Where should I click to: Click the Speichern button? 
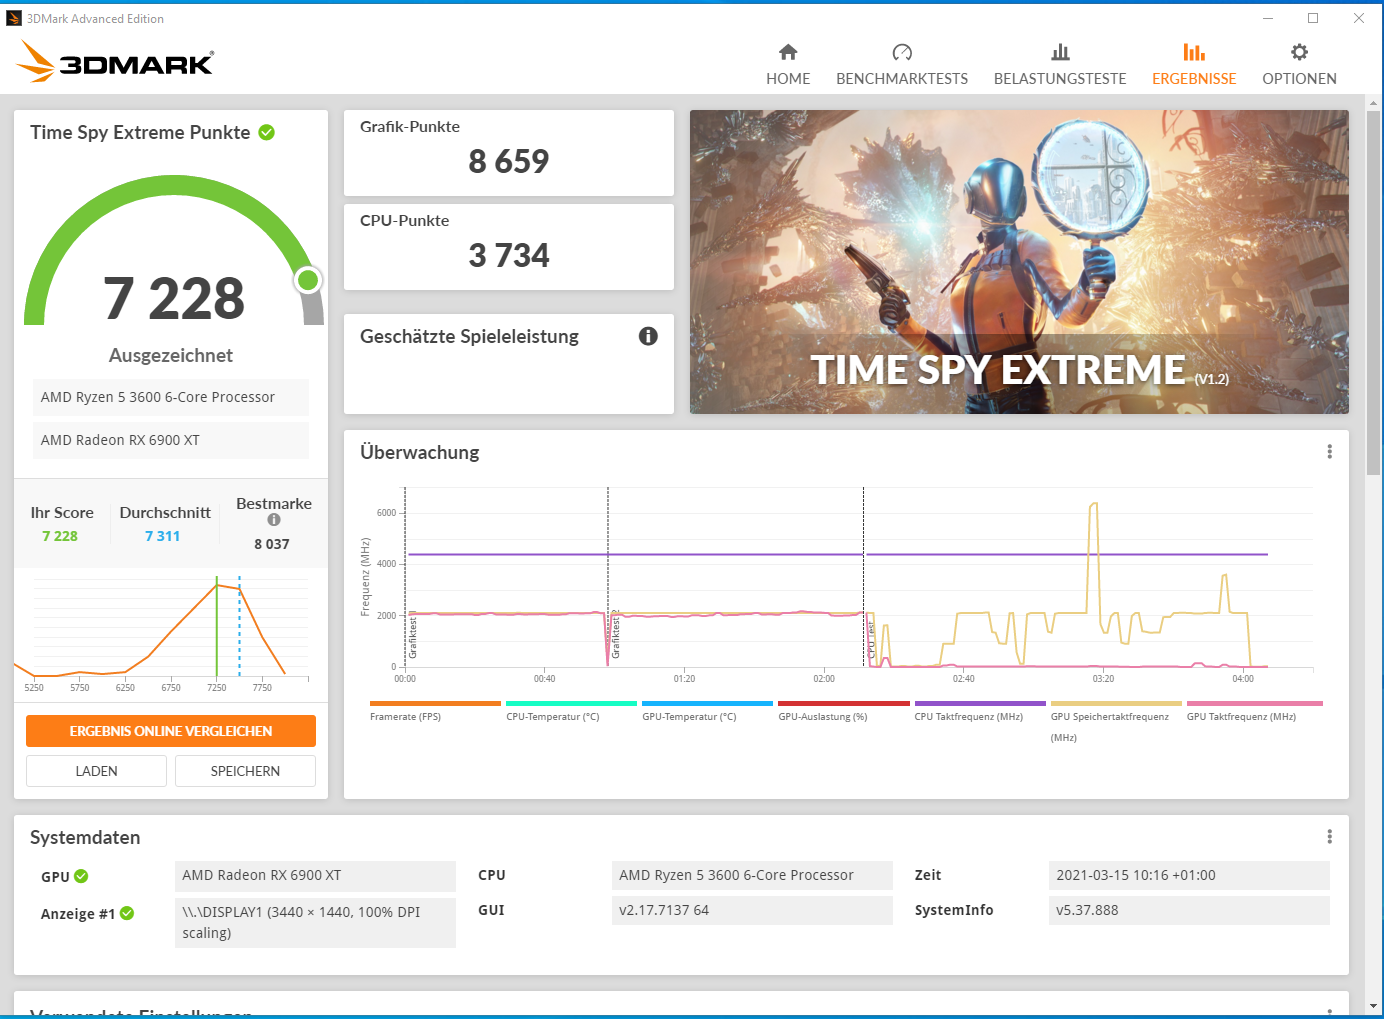245,771
